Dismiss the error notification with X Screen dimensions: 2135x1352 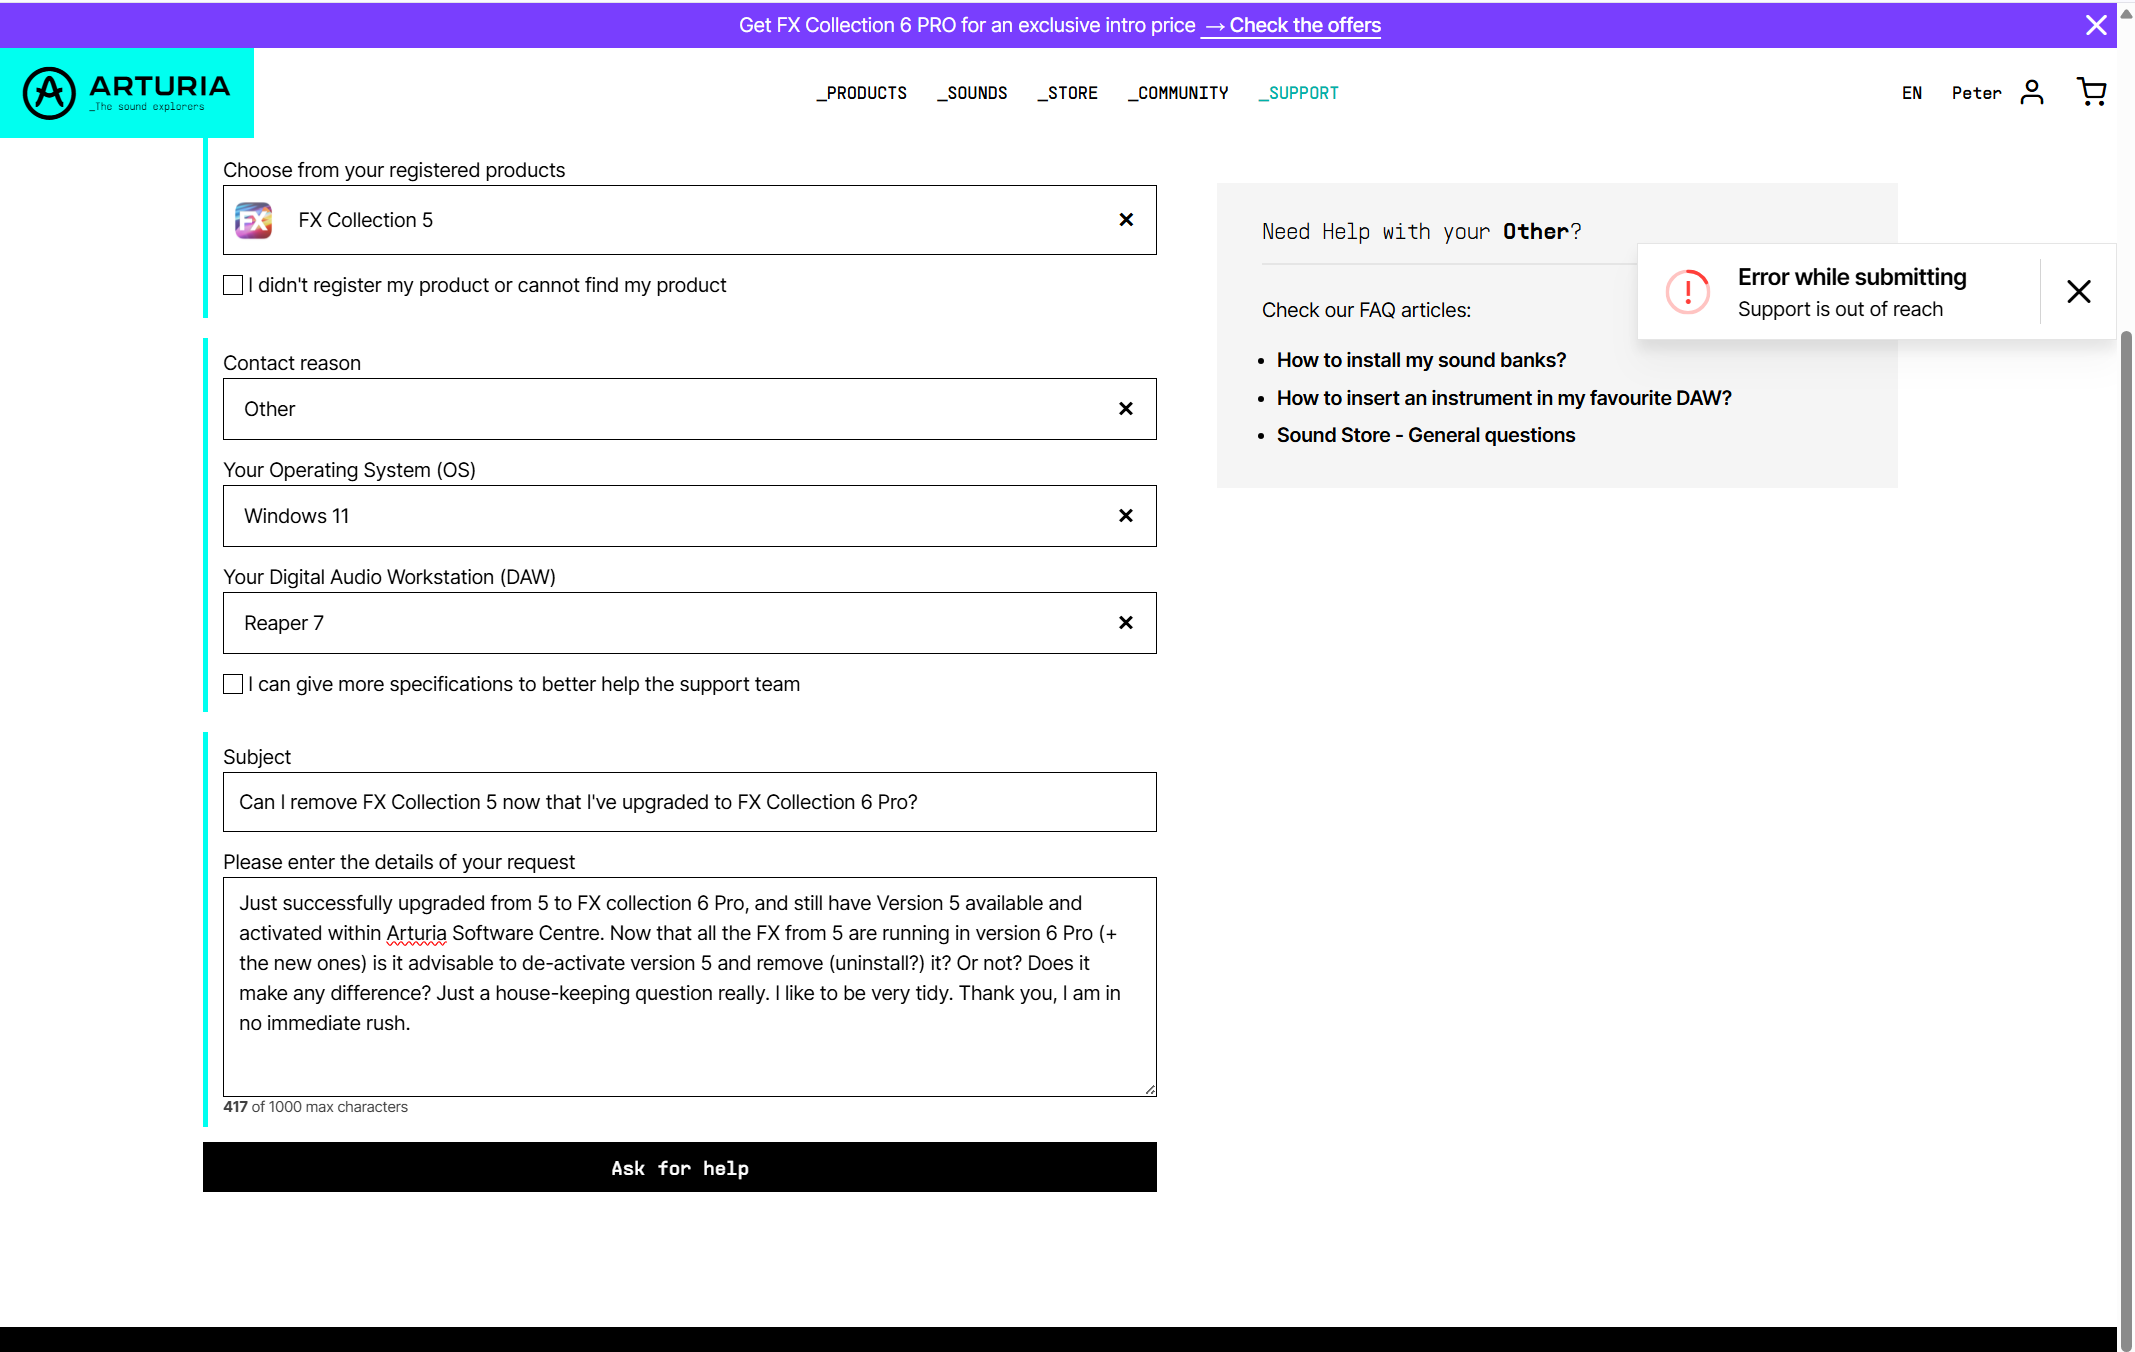click(x=2078, y=292)
